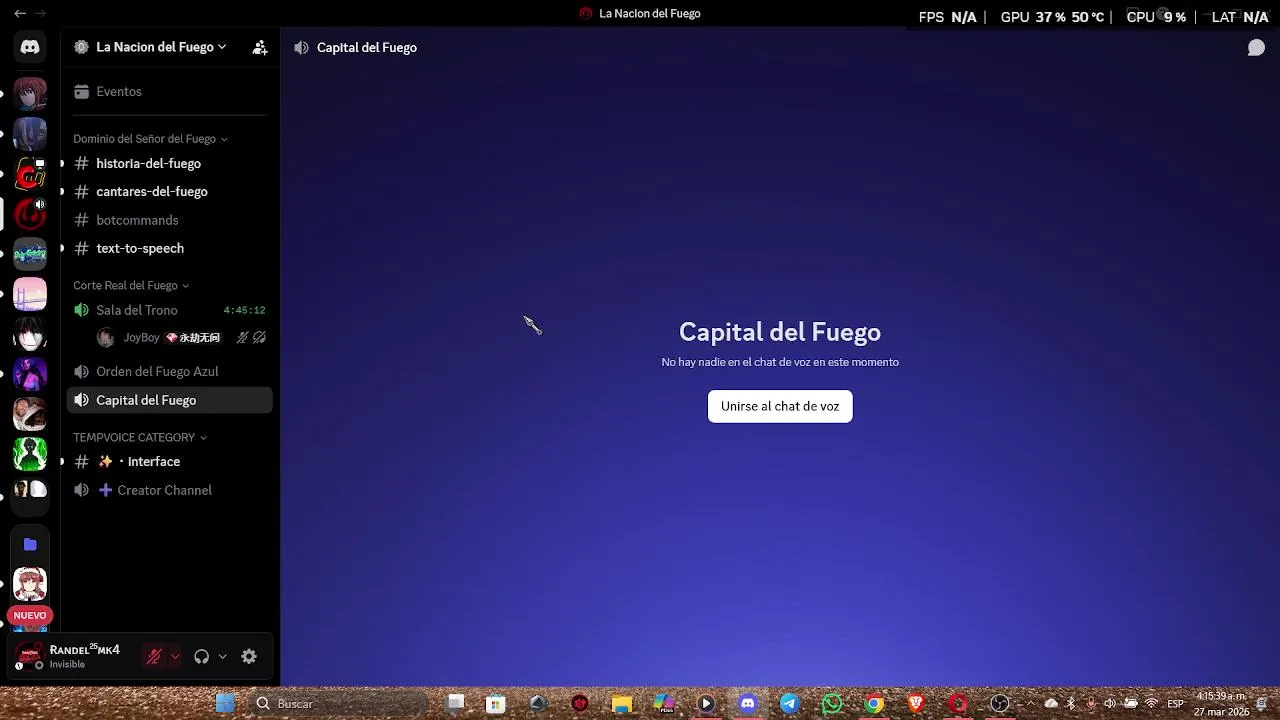Open user settings gear icon
The width and height of the screenshot is (1280, 720).
pos(249,656)
